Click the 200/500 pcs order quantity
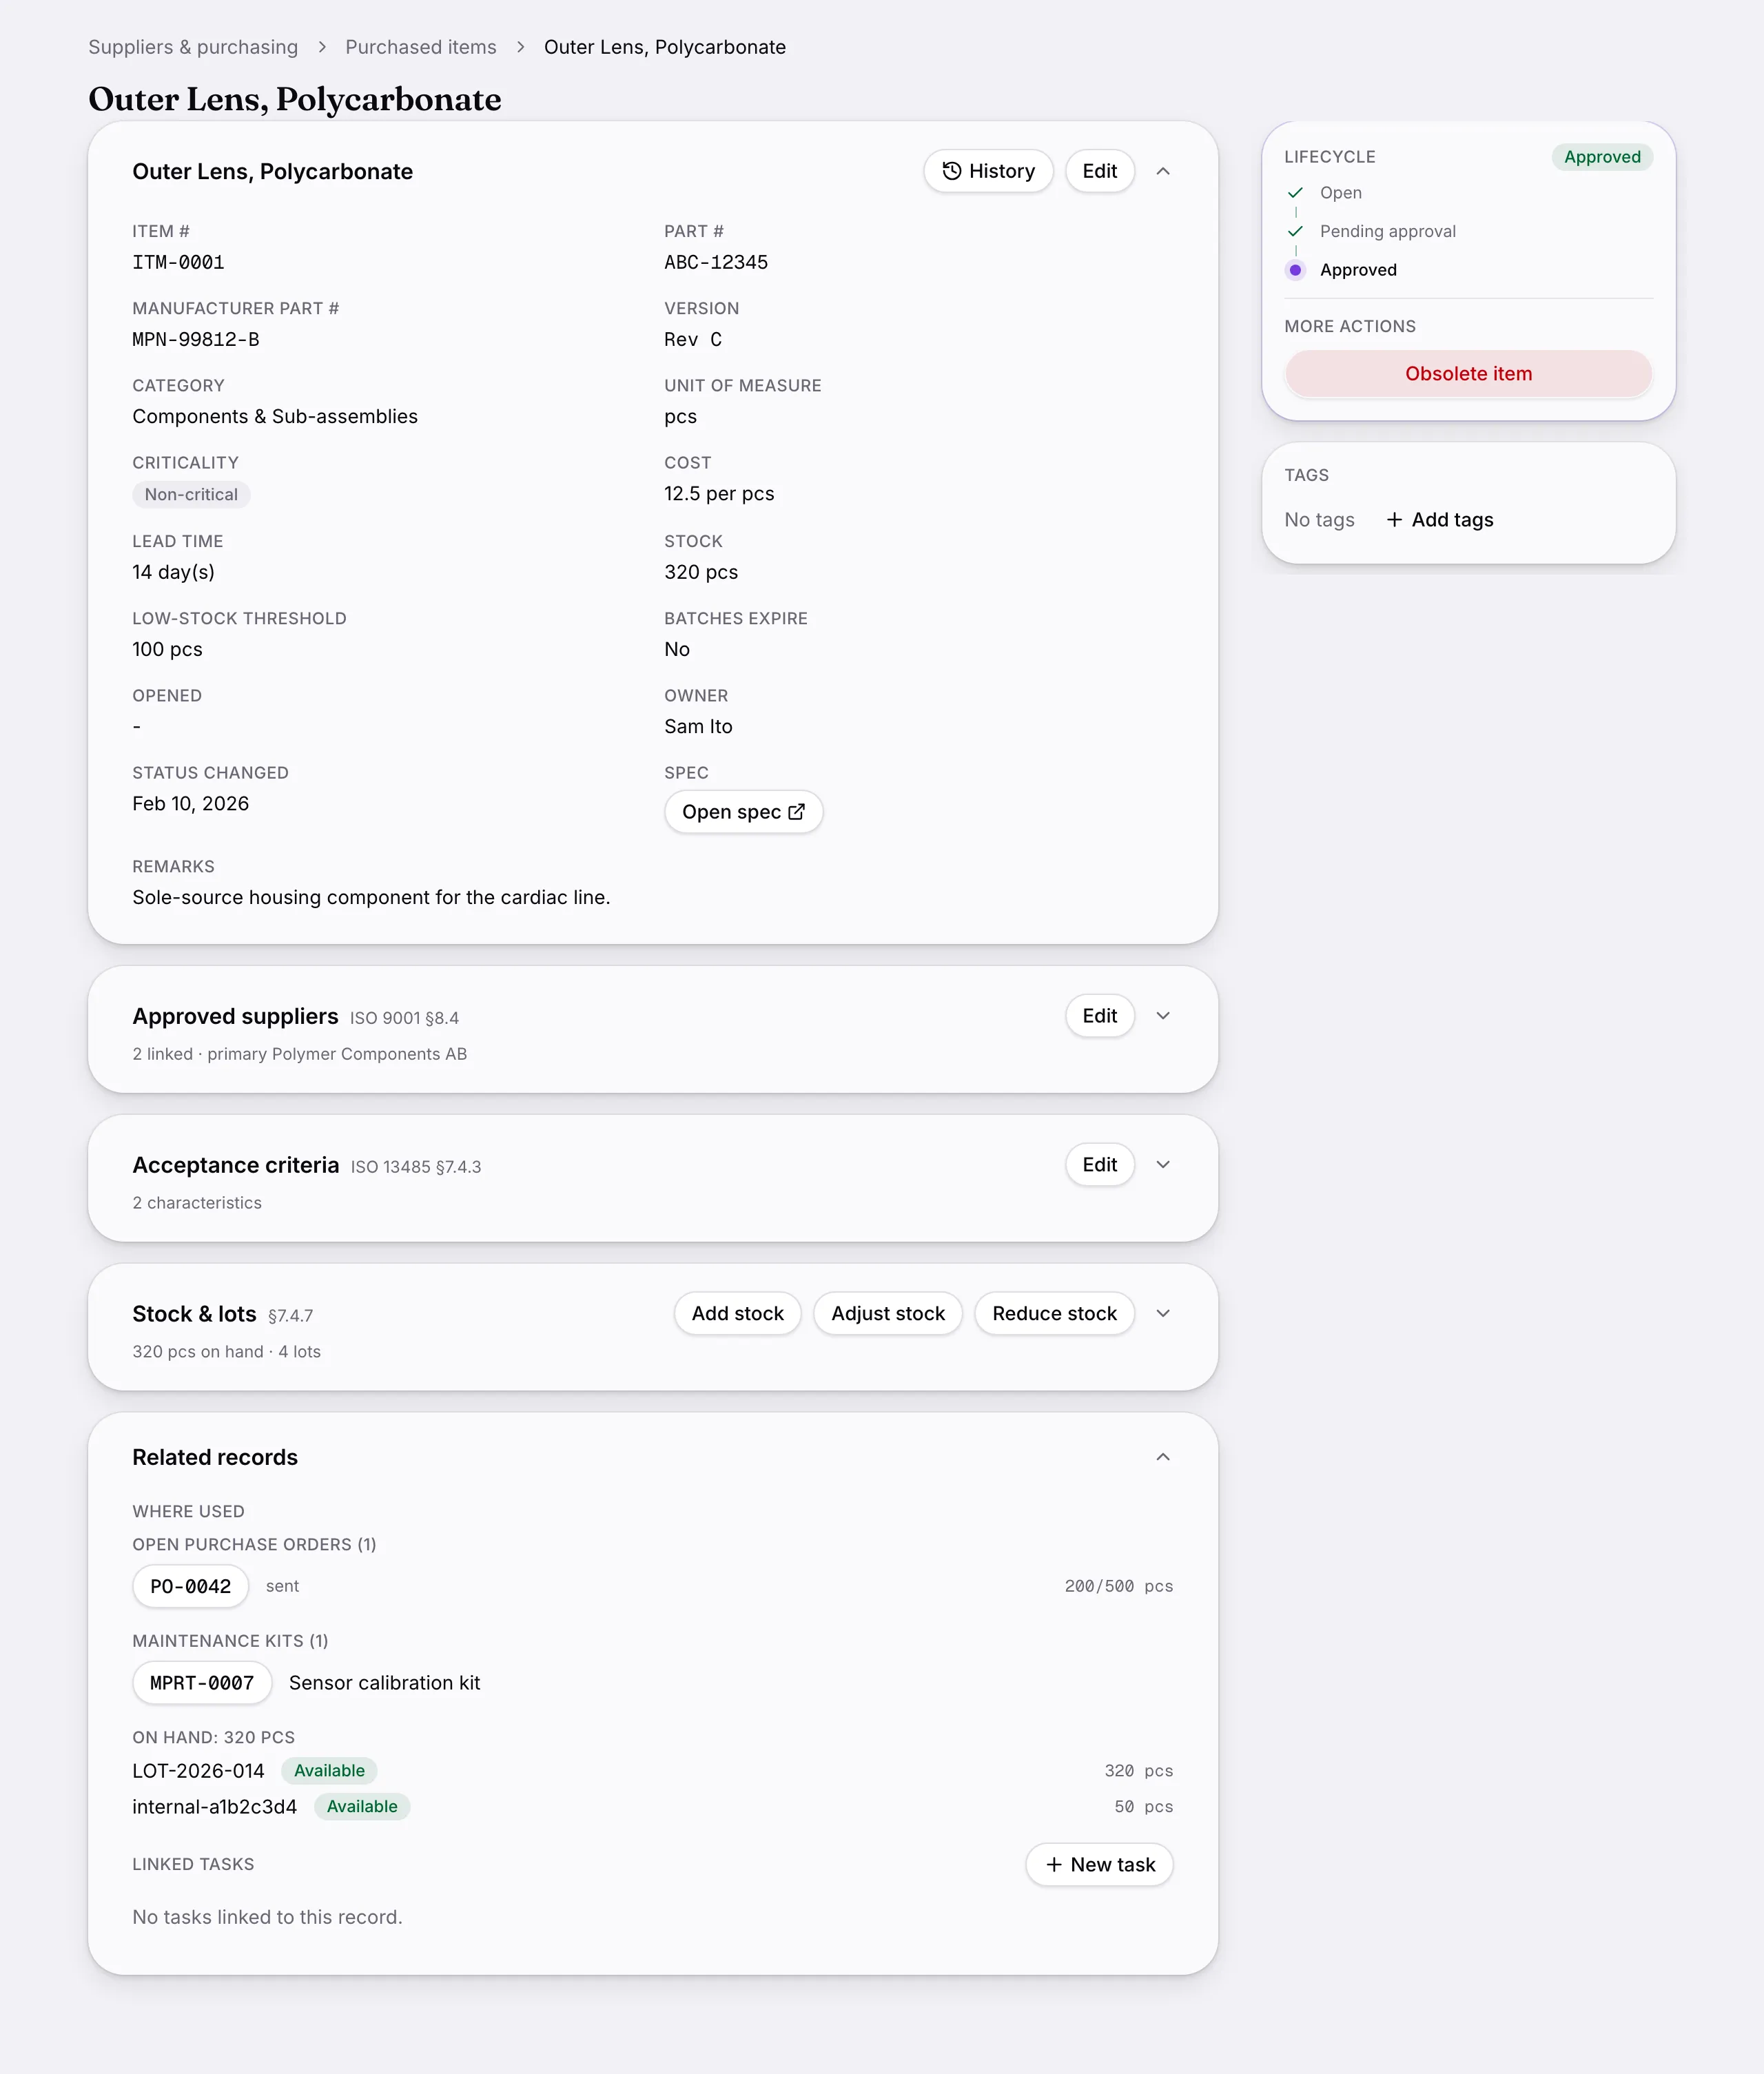The width and height of the screenshot is (1764, 2074). click(1119, 1587)
